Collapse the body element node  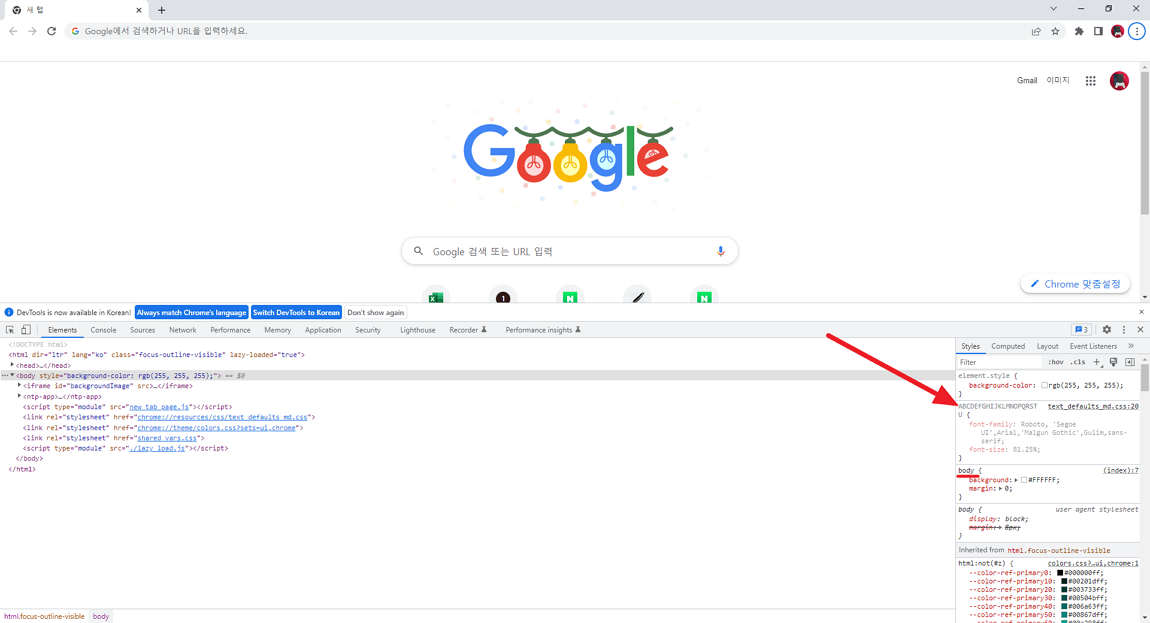pos(12,375)
